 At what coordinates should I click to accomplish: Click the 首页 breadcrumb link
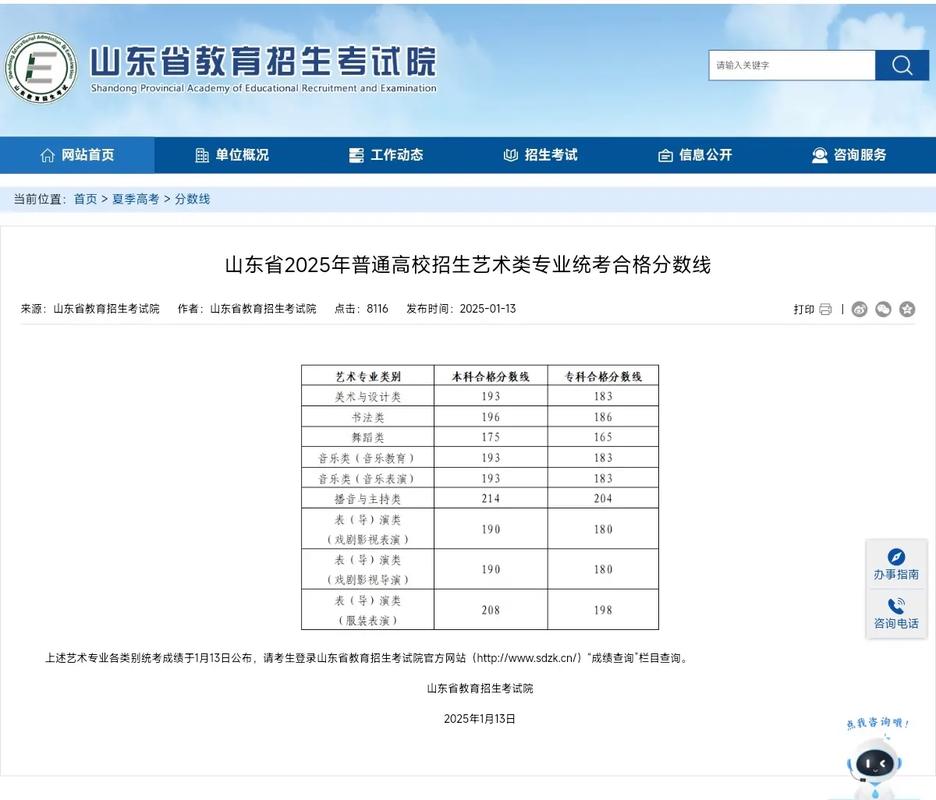(x=85, y=198)
